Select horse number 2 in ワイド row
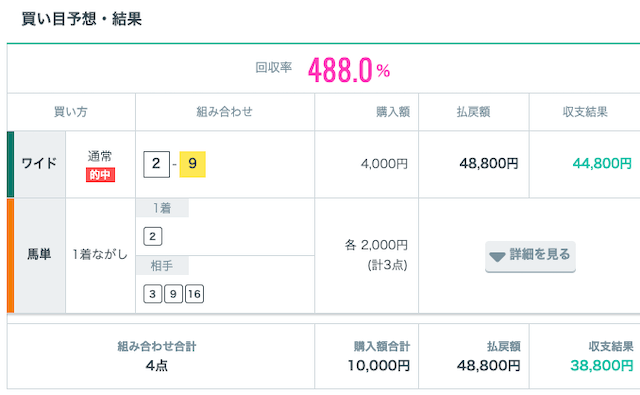The width and height of the screenshot is (640, 395). tap(156, 164)
